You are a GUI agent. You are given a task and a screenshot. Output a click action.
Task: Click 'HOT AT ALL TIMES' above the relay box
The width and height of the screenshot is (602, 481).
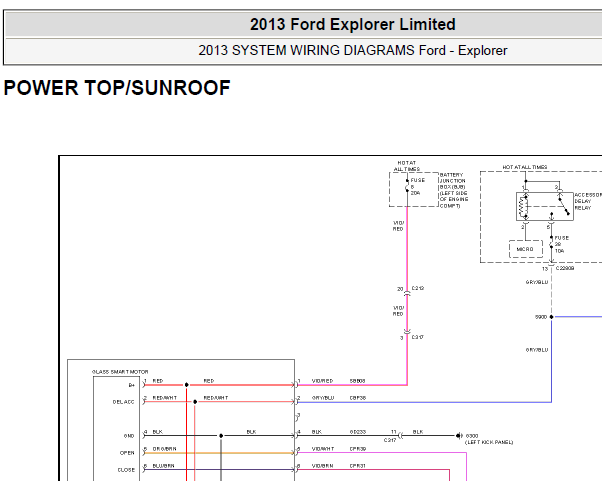pyautogui.click(x=525, y=167)
